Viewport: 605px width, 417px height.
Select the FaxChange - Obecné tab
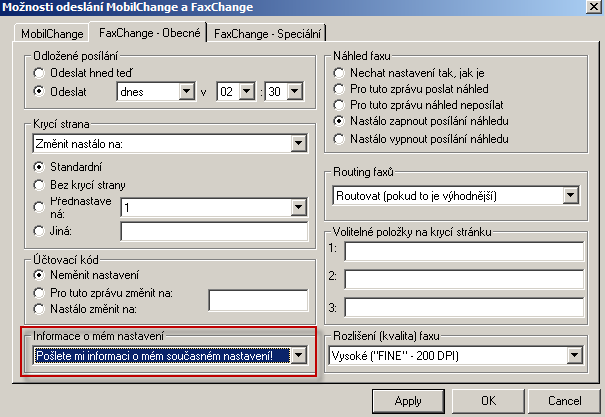tap(149, 33)
